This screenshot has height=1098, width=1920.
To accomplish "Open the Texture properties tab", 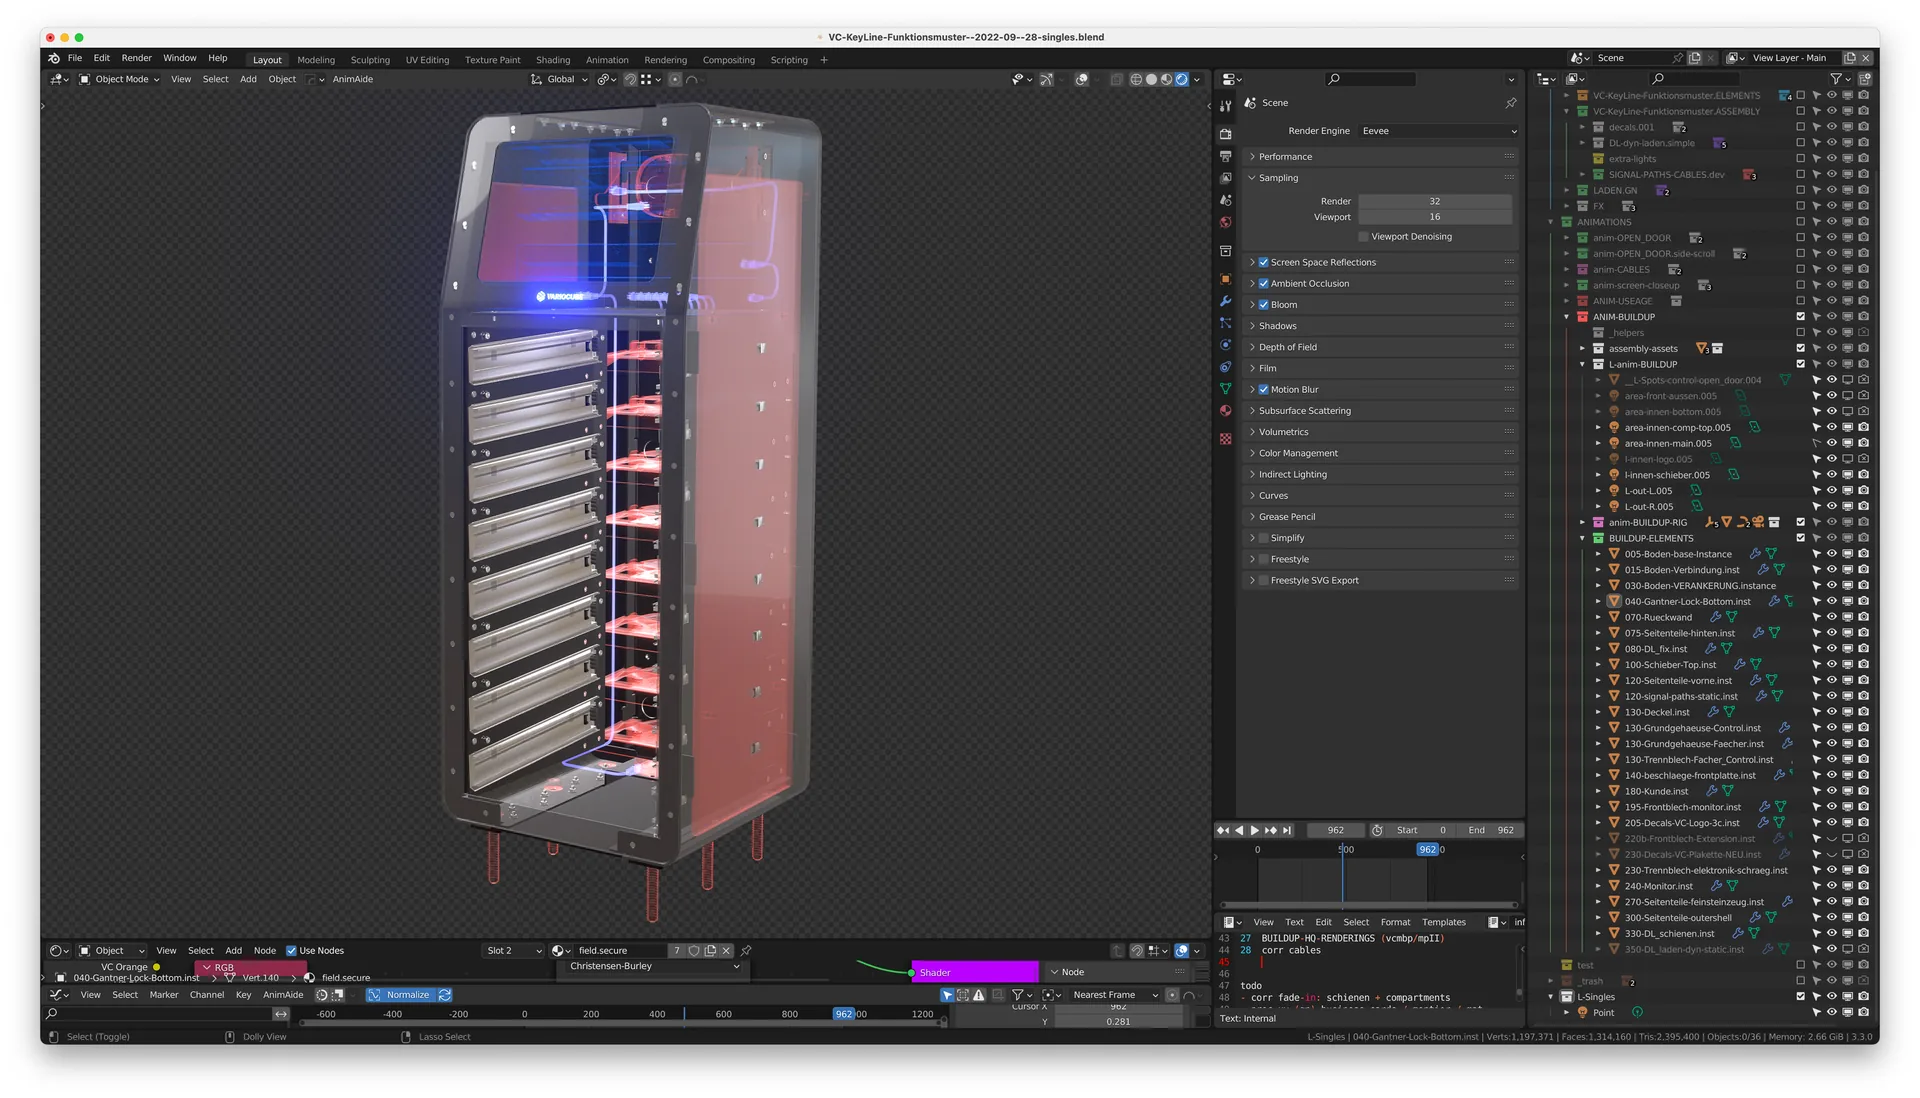I will (x=1225, y=439).
